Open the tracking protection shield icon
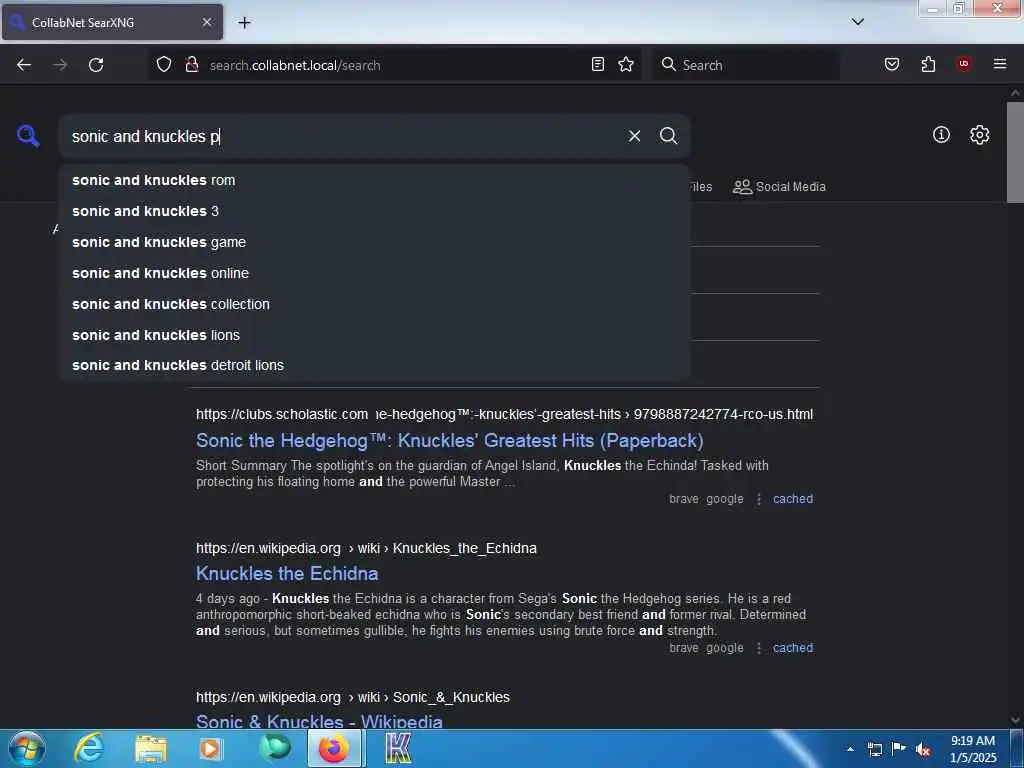This screenshot has height=768, width=1024. (164, 65)
